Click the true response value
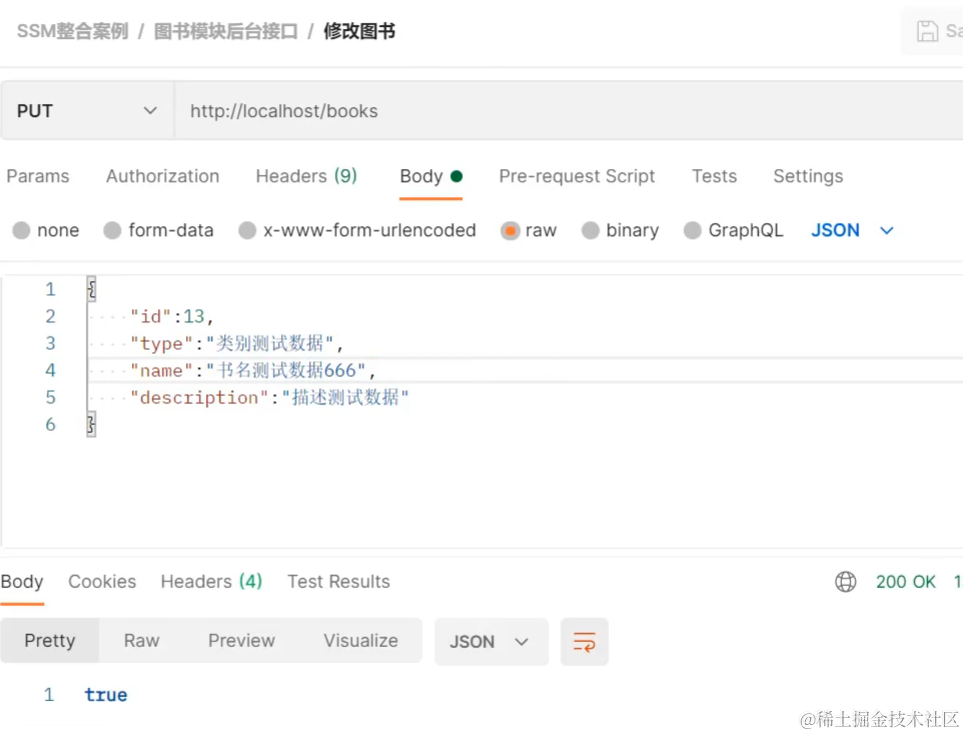Image resolution: width=966 pixels, height=736 pixels. pos(106,695)
